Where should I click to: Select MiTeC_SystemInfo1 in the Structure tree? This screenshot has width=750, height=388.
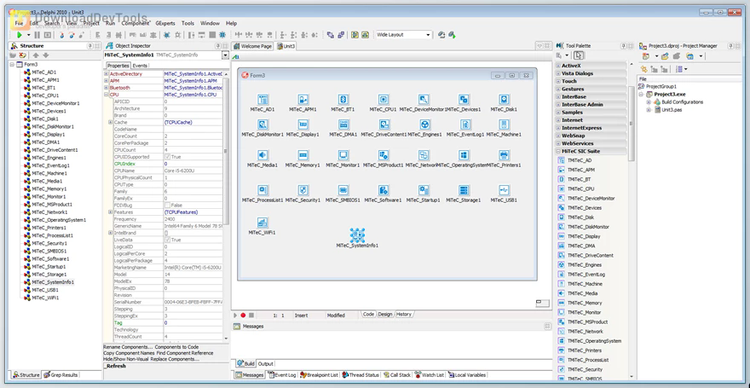pyautogui.click(x=53, y=282)
